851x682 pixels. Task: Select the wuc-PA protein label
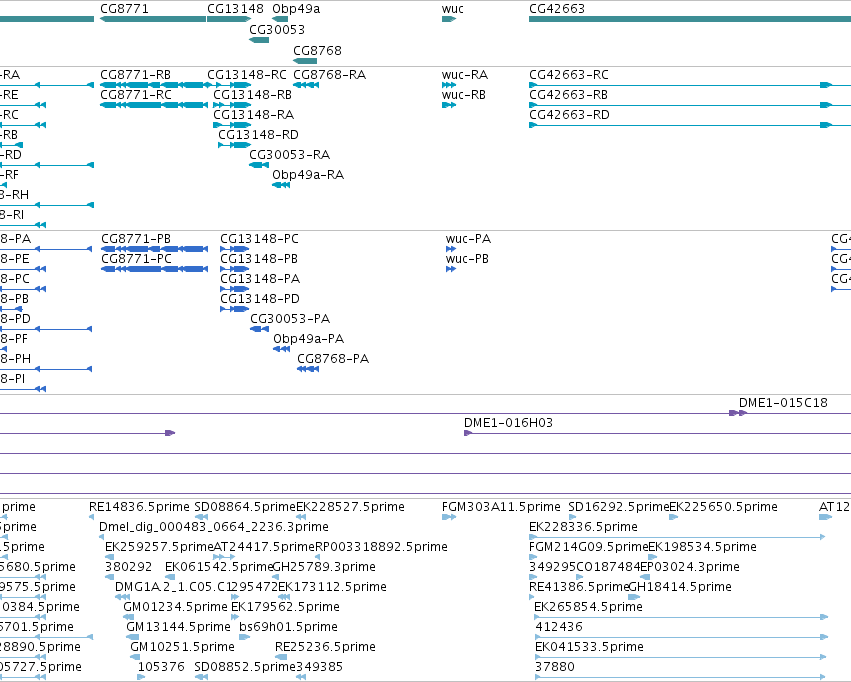tap(468, 239)
